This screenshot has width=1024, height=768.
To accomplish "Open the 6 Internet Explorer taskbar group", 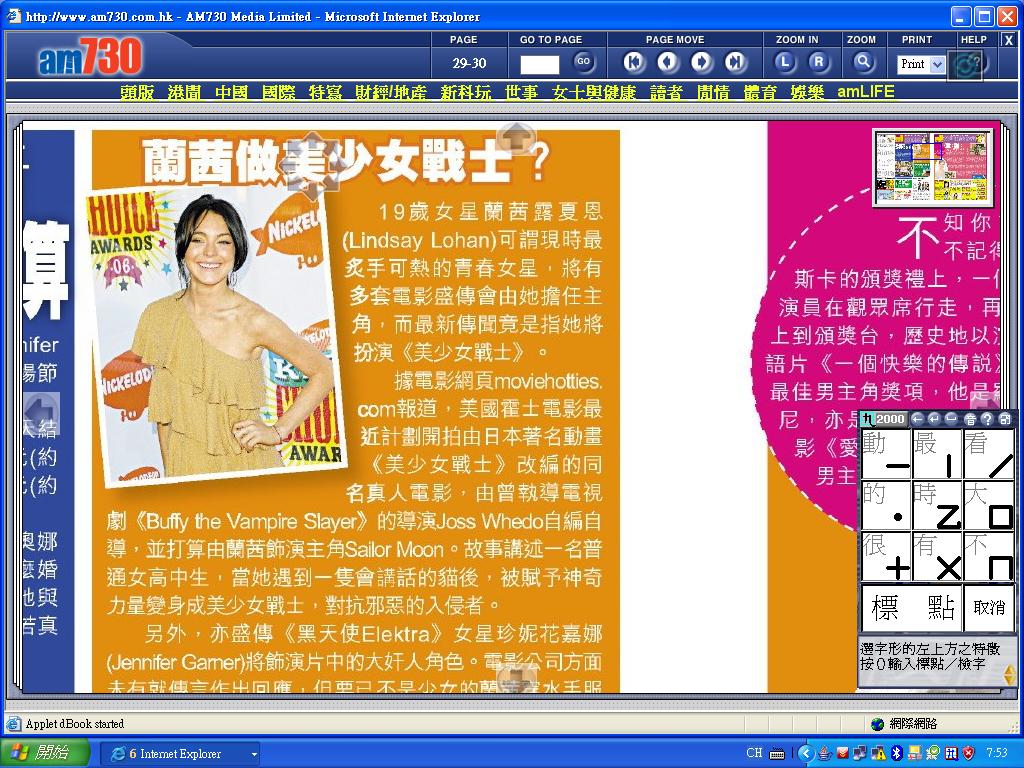I will coord(180,754).
